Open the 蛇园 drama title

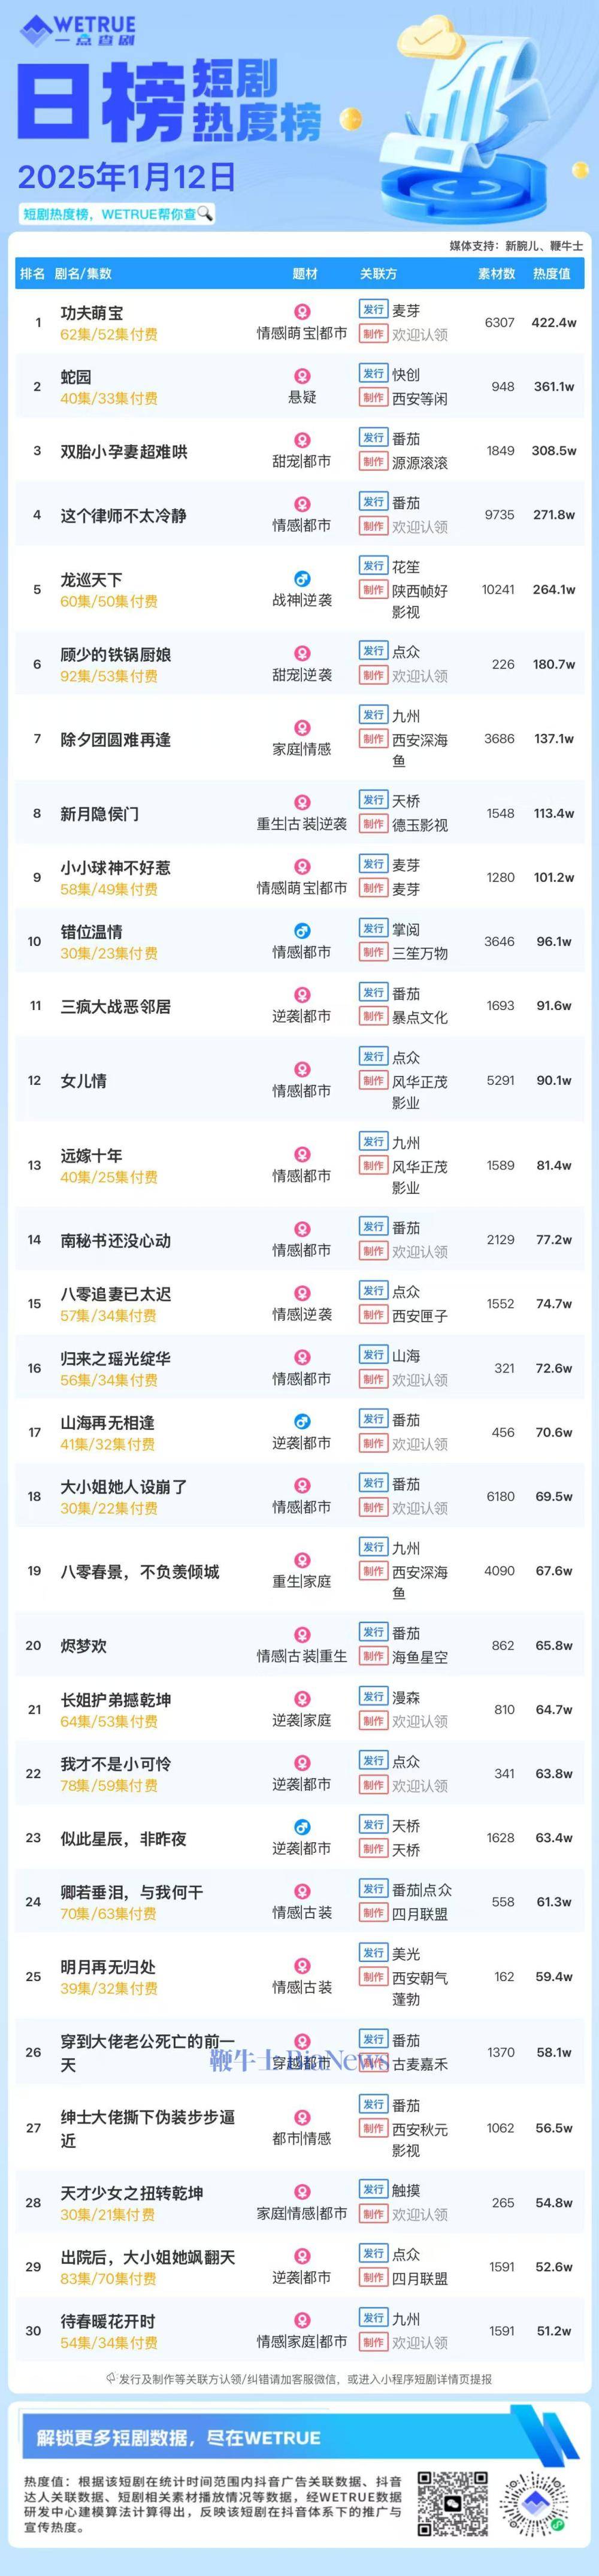pyautogui.click(x=76, y=377)
